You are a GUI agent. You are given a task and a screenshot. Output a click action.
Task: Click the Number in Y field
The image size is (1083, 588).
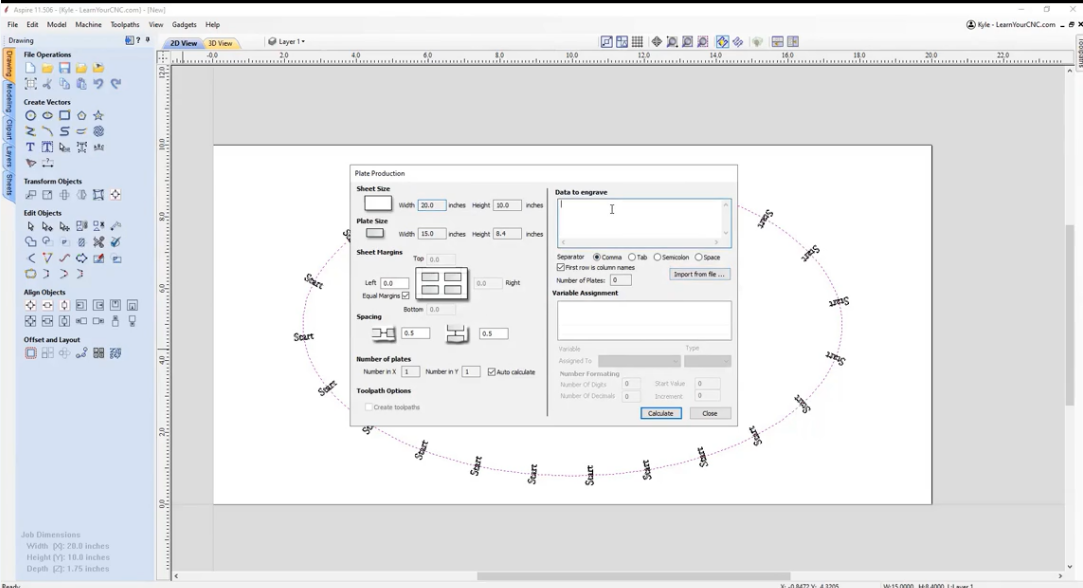470,372
